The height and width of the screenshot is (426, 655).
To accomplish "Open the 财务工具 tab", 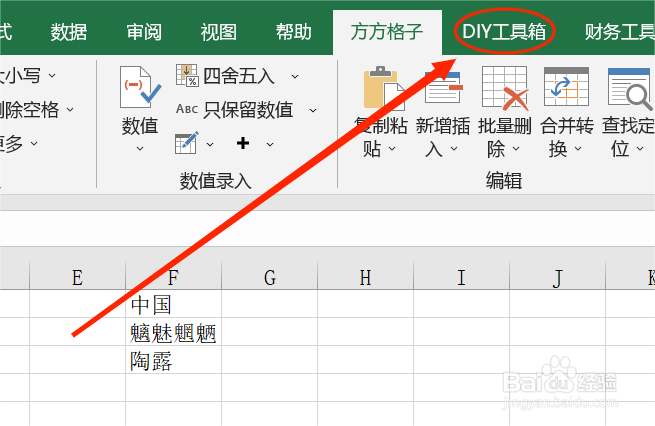I will click(x=619, y=32).
